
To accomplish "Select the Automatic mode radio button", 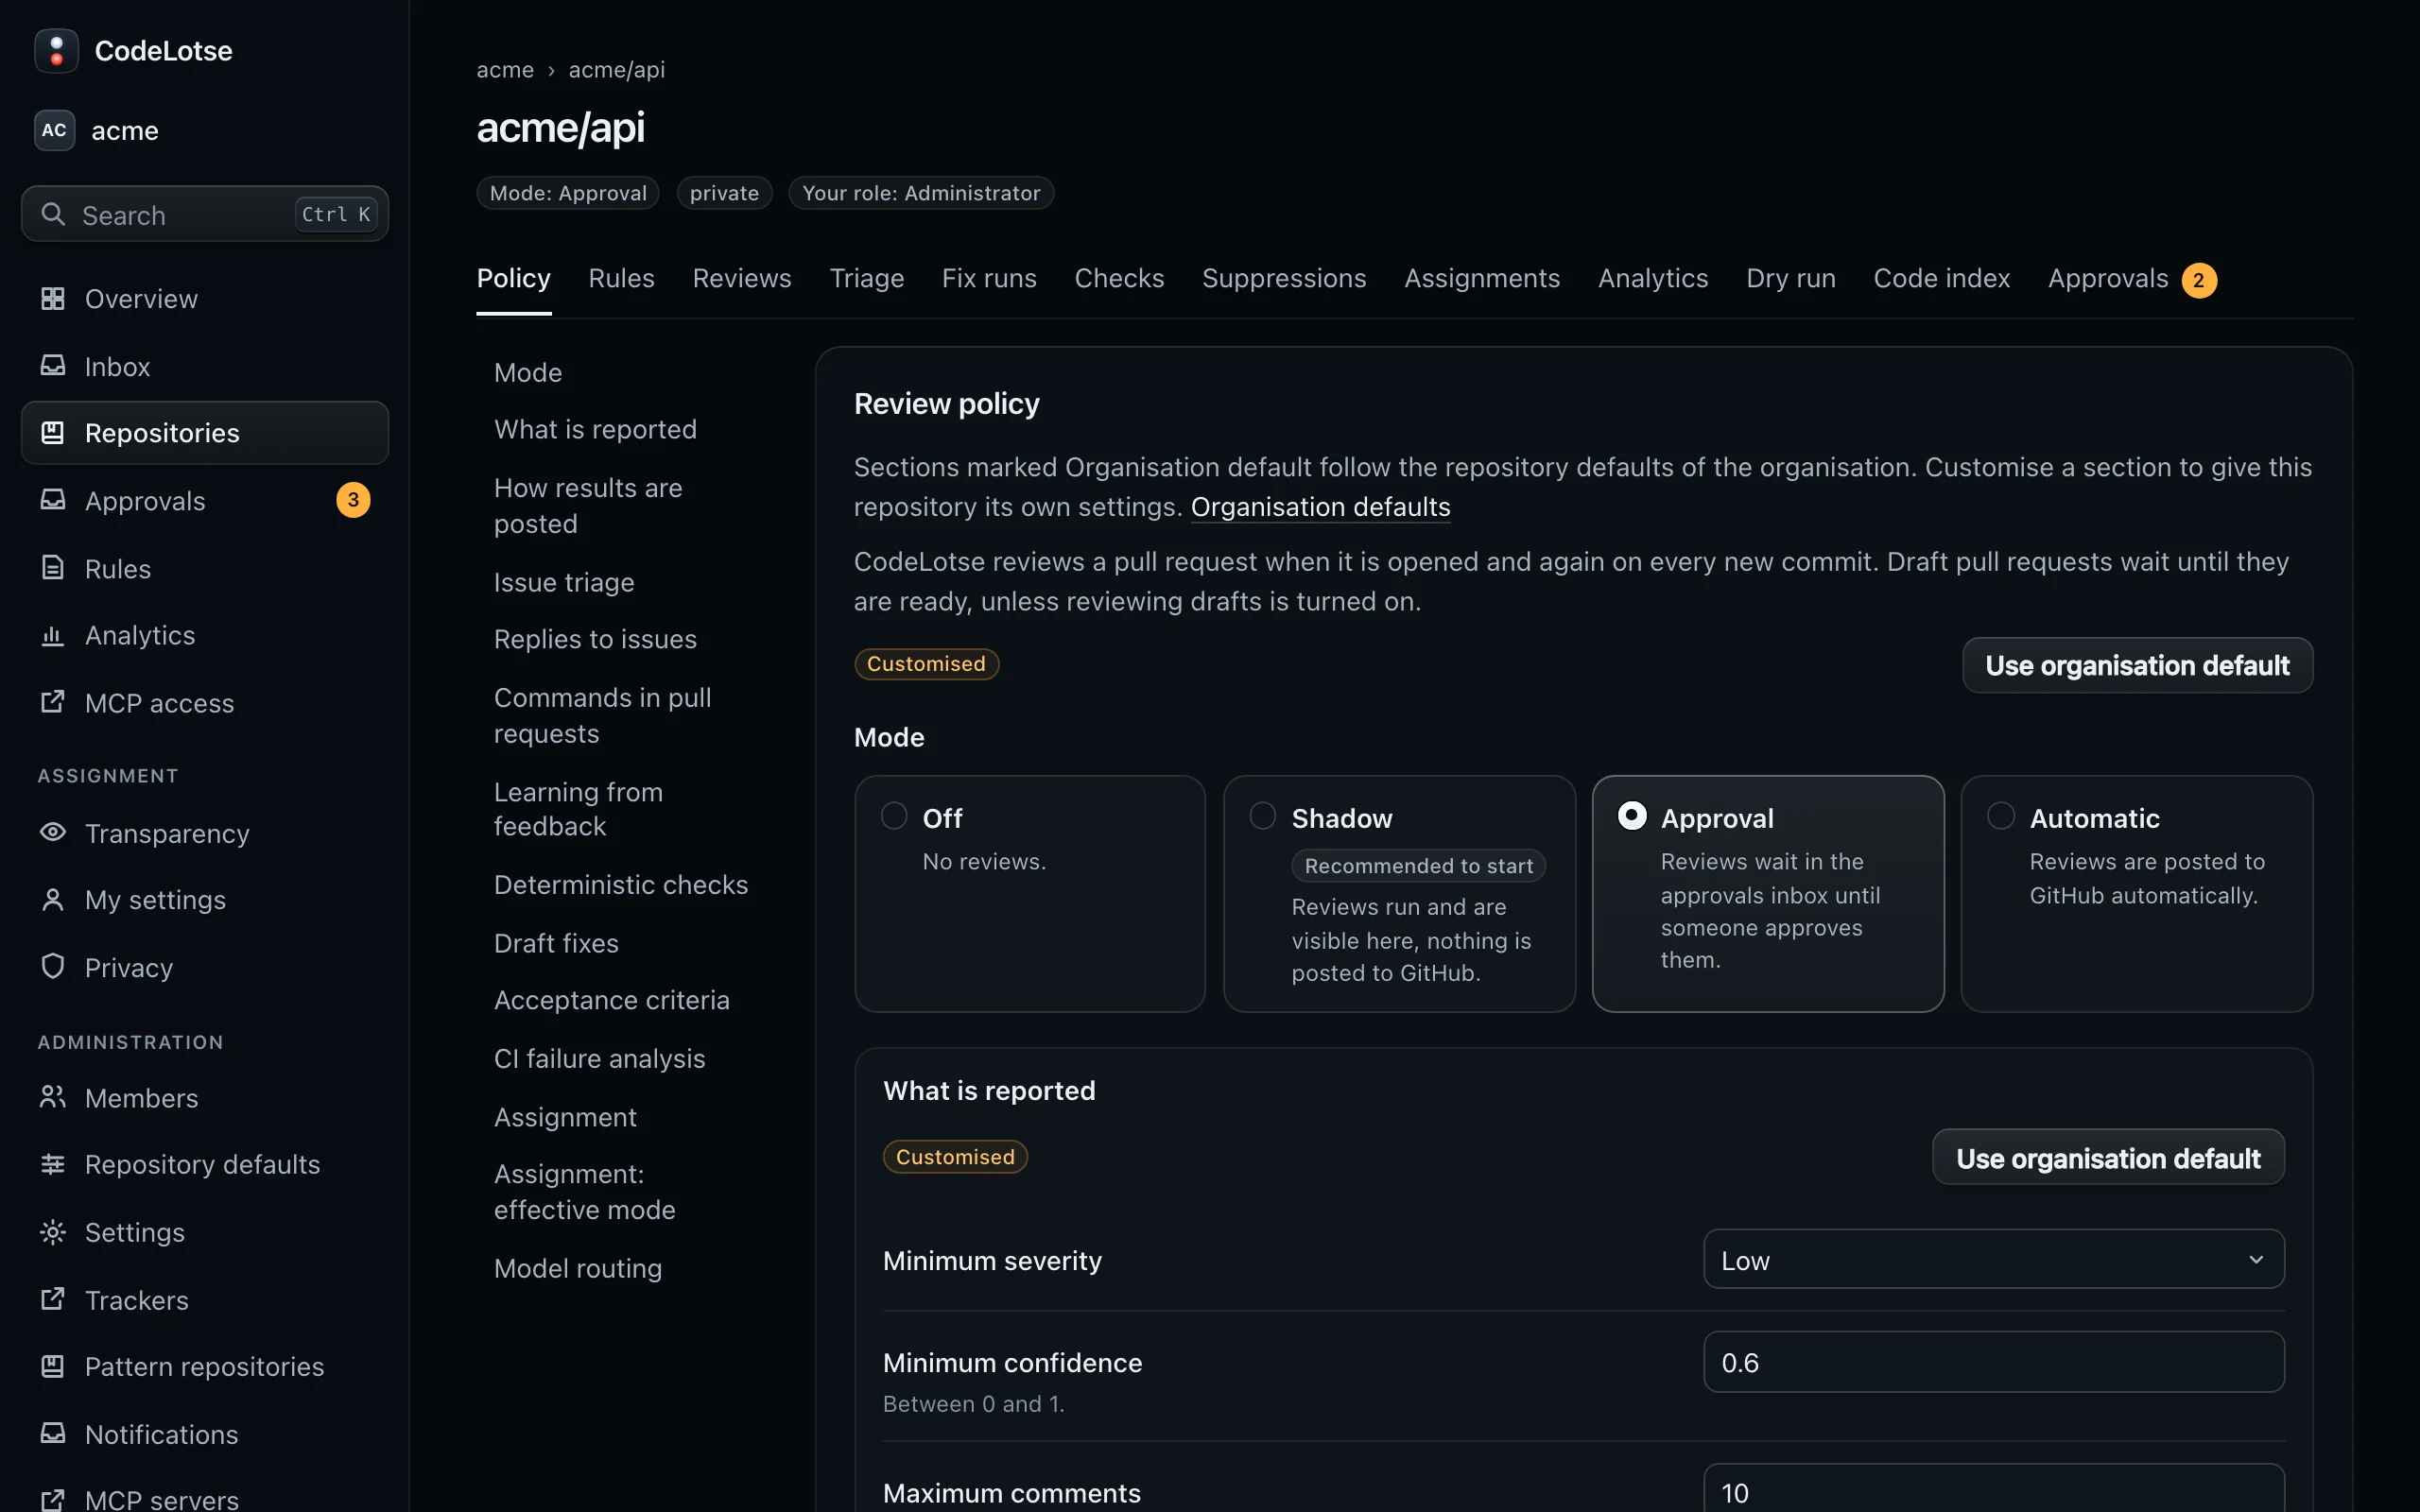I will point(2001,816).
